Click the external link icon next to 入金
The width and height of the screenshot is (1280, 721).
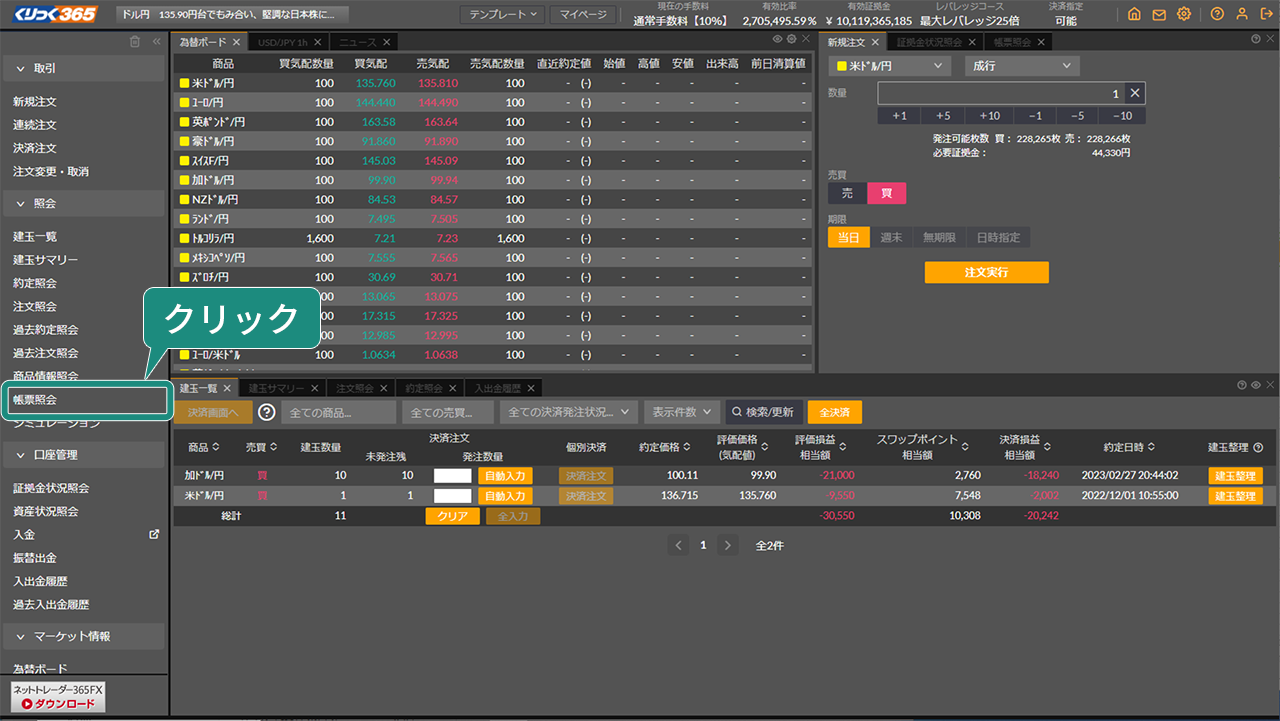click(154, 534)
